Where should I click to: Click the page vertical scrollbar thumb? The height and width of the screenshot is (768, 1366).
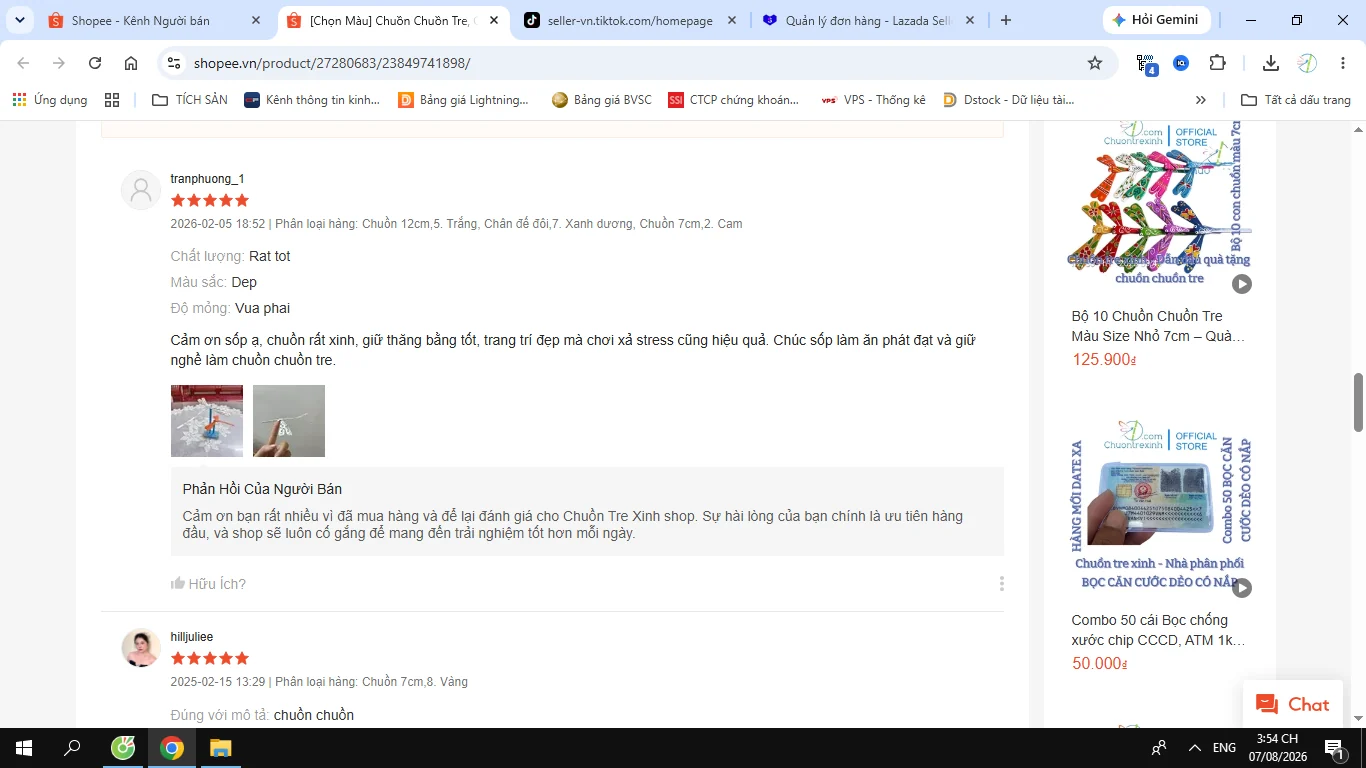[x=1358, y=402]
